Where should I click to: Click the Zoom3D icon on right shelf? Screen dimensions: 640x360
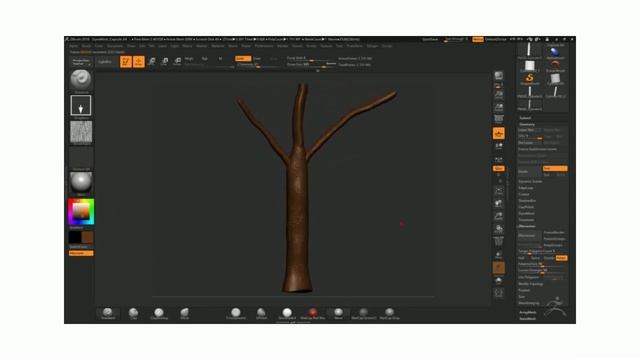pos(499,216)
